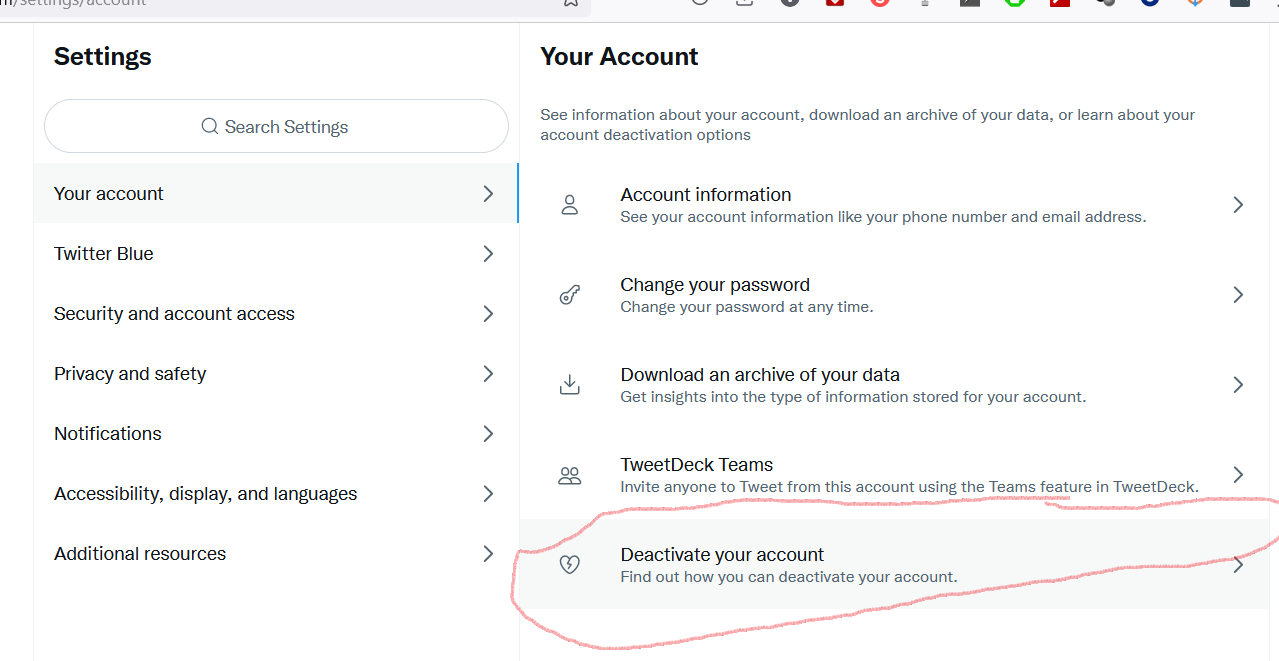Click the chevron beside Download an archive of your data
1279x661 pixels.
tap(1238, 385)
